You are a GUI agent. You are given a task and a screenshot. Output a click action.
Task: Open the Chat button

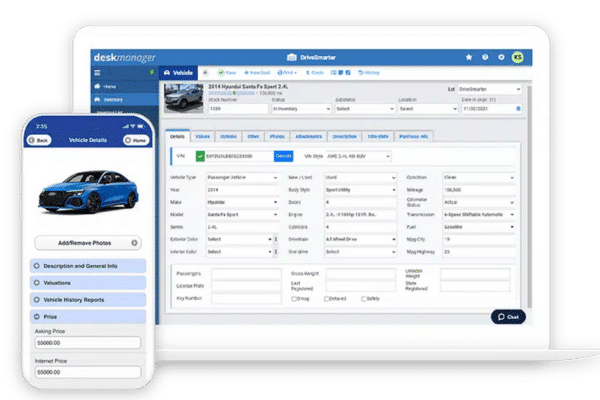pos(508,317)
